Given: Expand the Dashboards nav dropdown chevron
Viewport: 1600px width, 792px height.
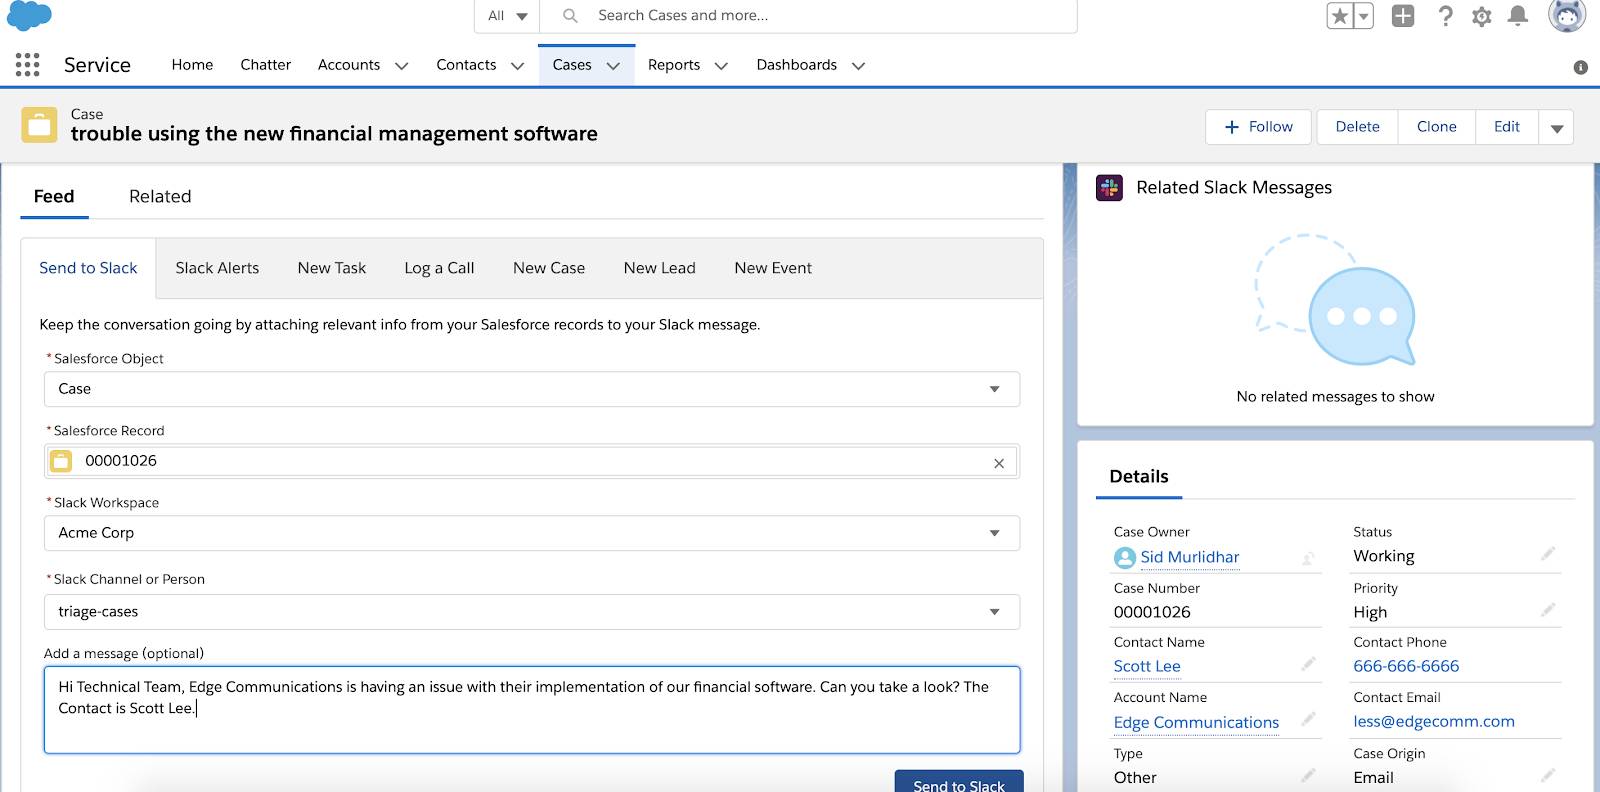Looking at the screenshot, I should pos(858,66).
